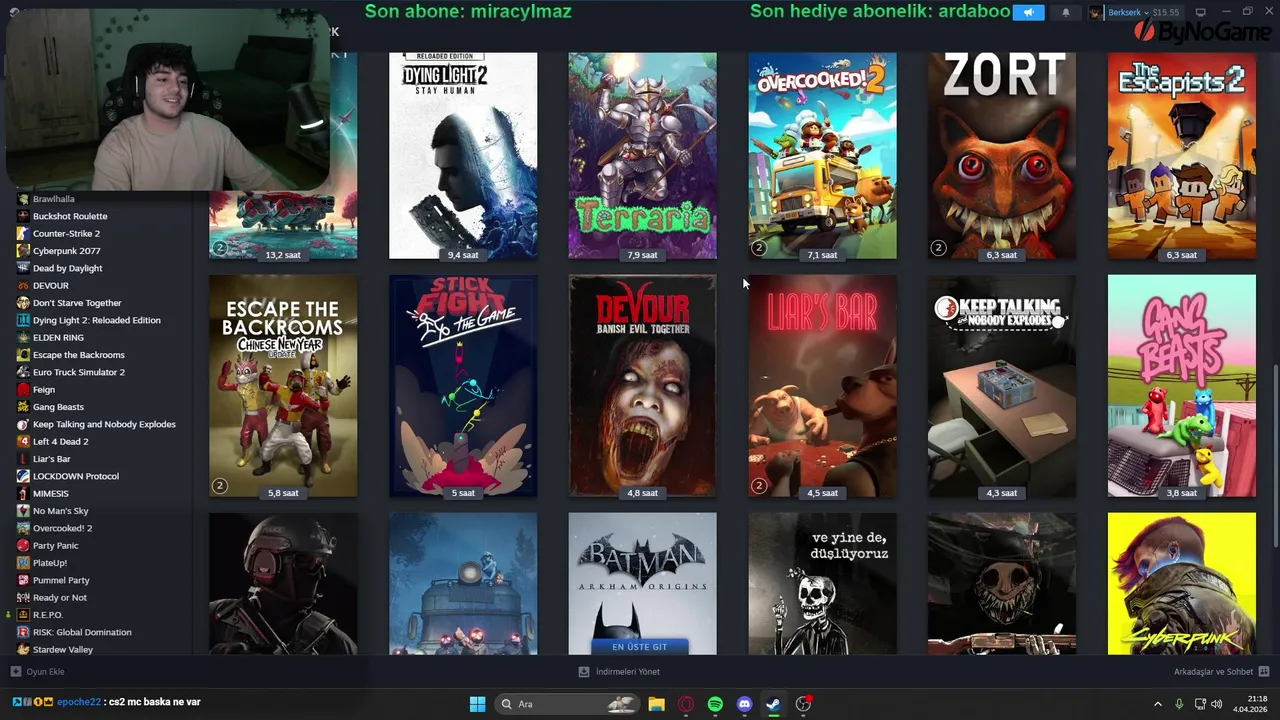Click the ELDEN RING icon in the sidebar
The image size is (1280, 720).
pyautogui.click(x=23, y=337)
